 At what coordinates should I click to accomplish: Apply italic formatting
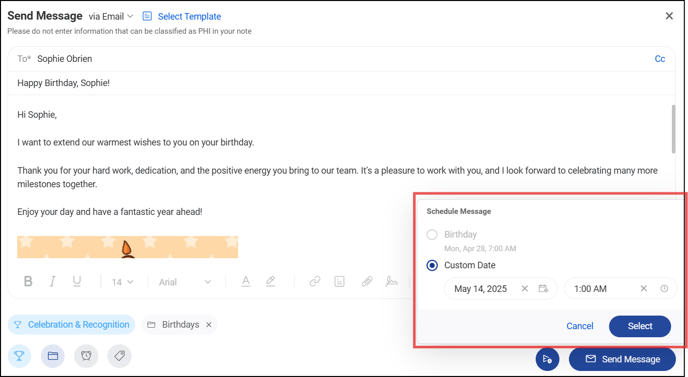[53, 281]
